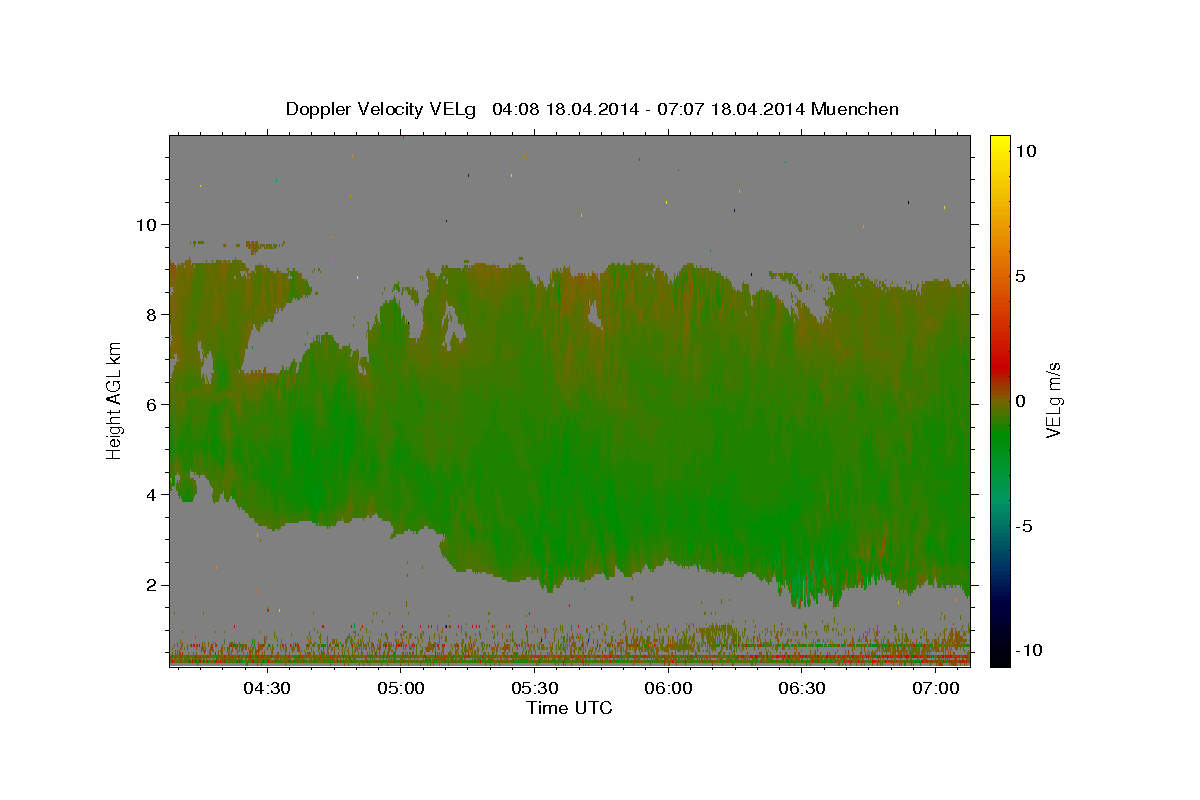
Task: Click the height tick label 6
Action: (151, 405)
